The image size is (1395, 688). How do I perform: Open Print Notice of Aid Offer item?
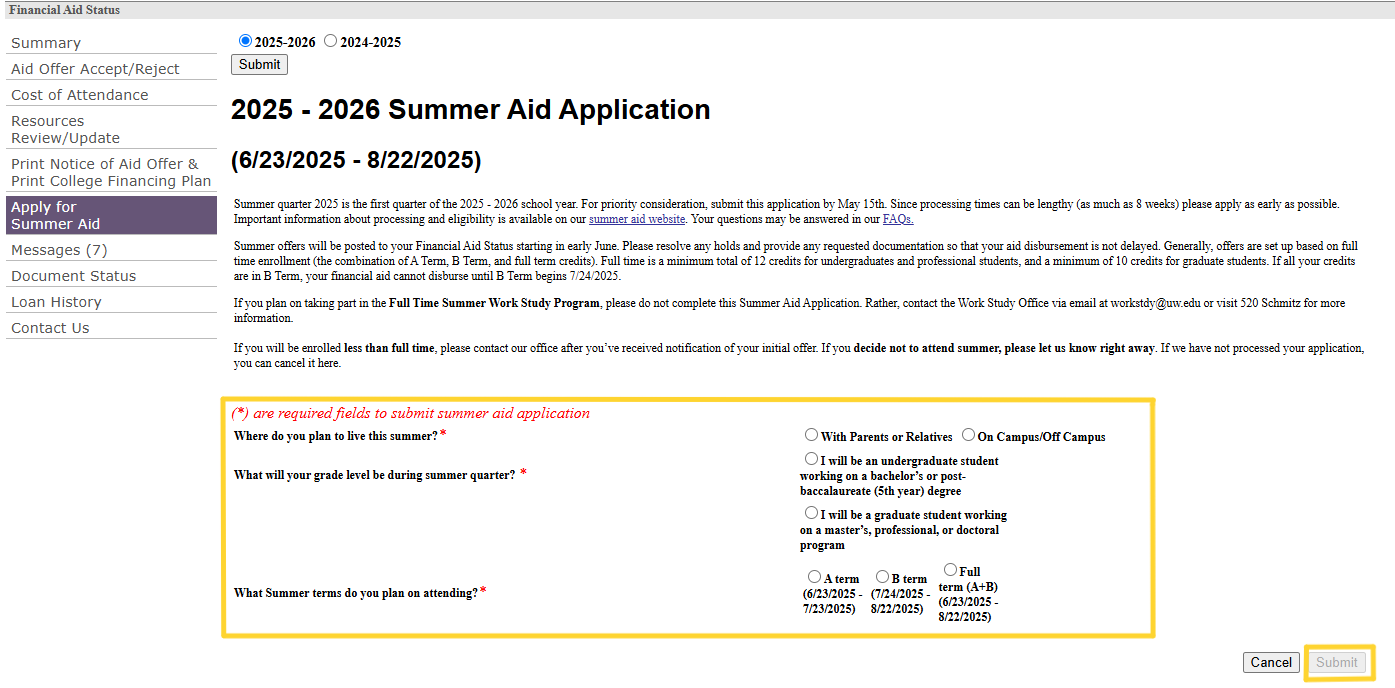(x=111, y=172)
